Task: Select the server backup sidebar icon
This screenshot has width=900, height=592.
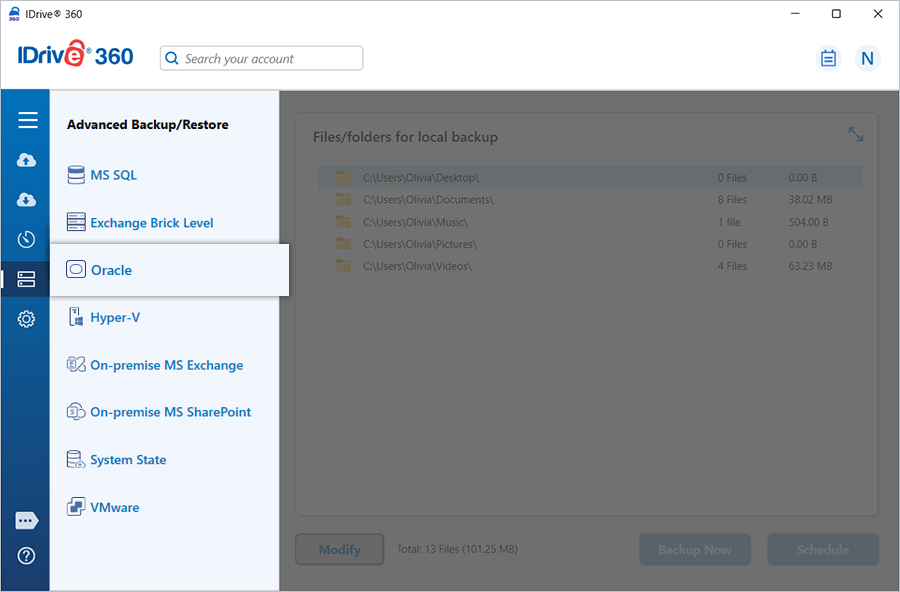Action: pos(27,279)
